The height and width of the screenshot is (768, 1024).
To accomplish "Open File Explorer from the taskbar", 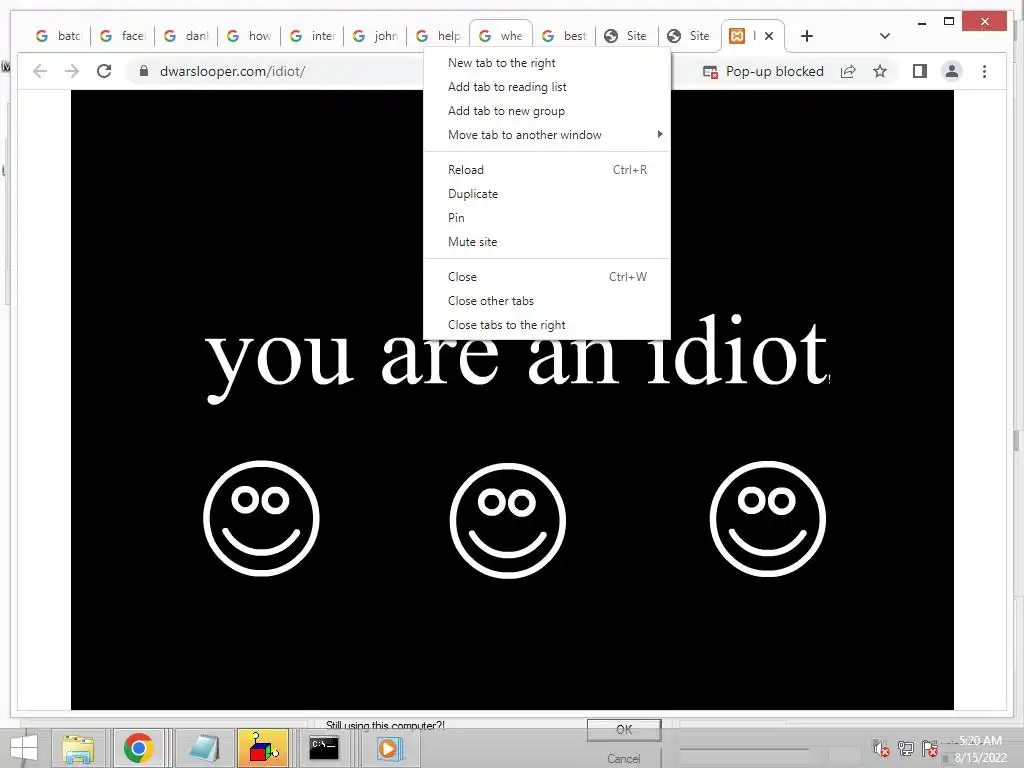I will coord(78,748).
